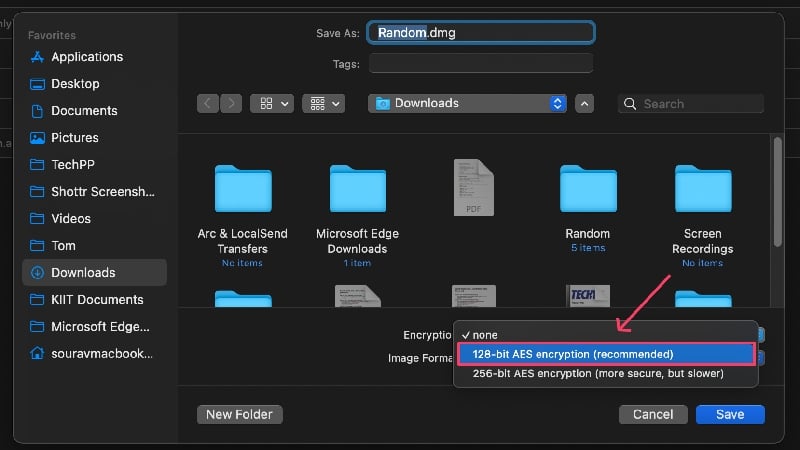
Task: Select the Screen Recordings folder
Action: 703,189
